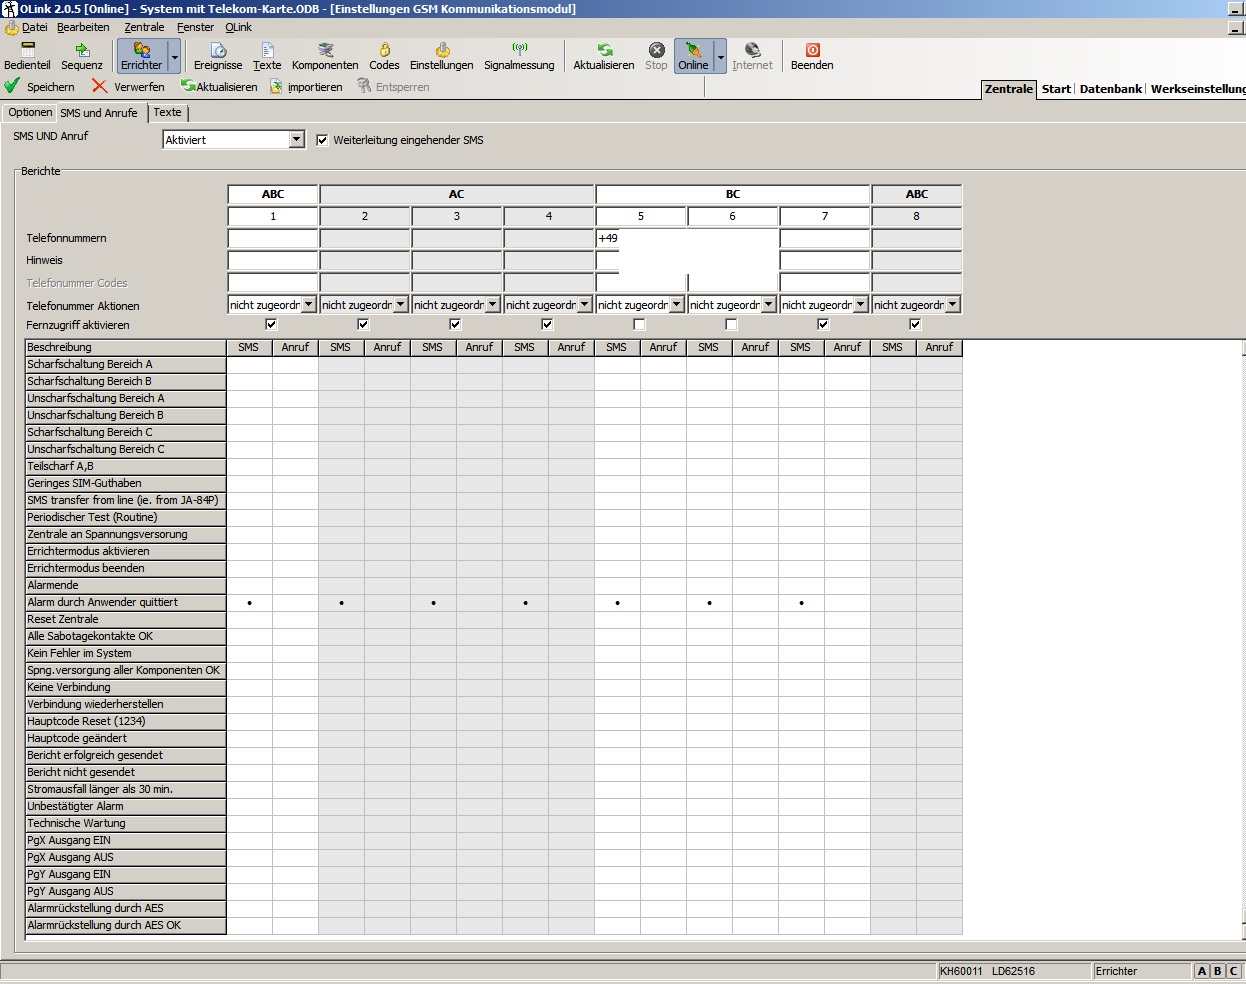Click the Werkseinstellung link
The width and height of the screenshot is (1246, 984).
pos(1197,89)
